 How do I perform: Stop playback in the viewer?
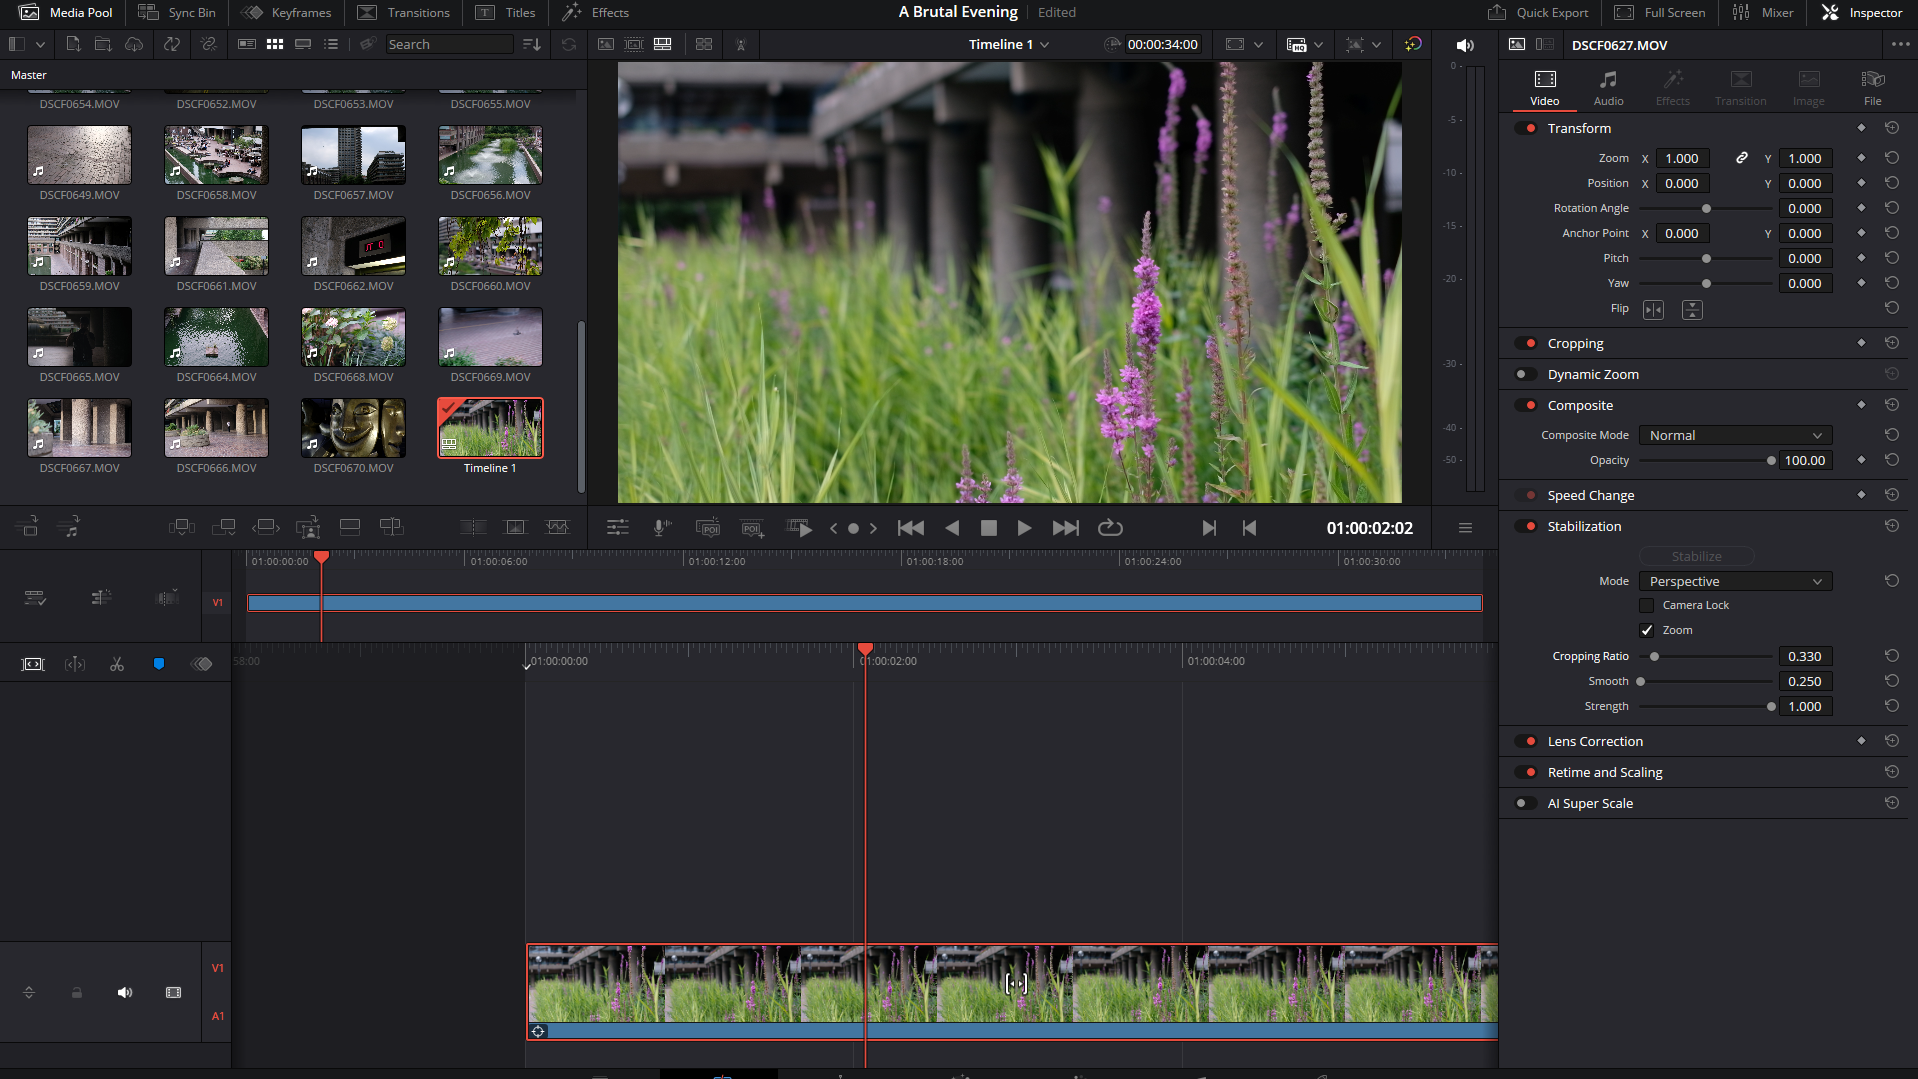(x=988, y=528)
